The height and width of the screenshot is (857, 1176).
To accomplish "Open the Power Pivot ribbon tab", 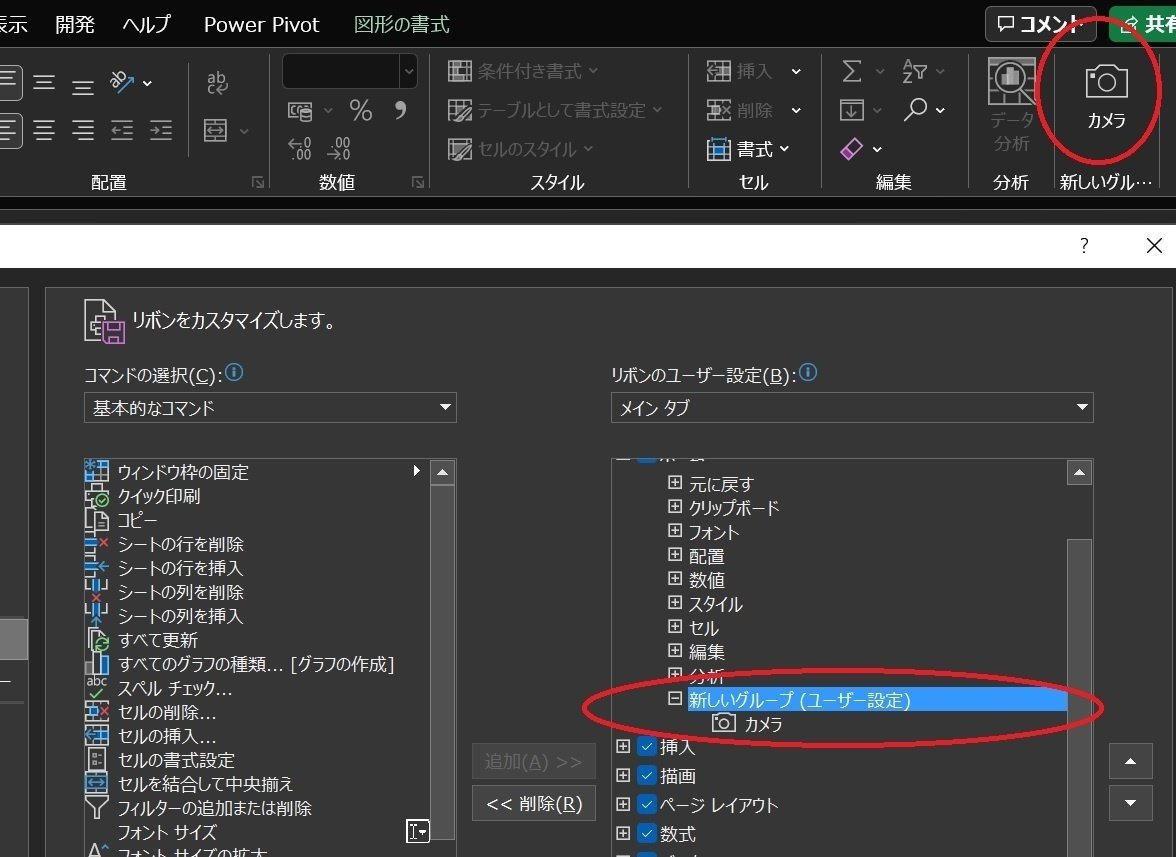I will point(262,24).
